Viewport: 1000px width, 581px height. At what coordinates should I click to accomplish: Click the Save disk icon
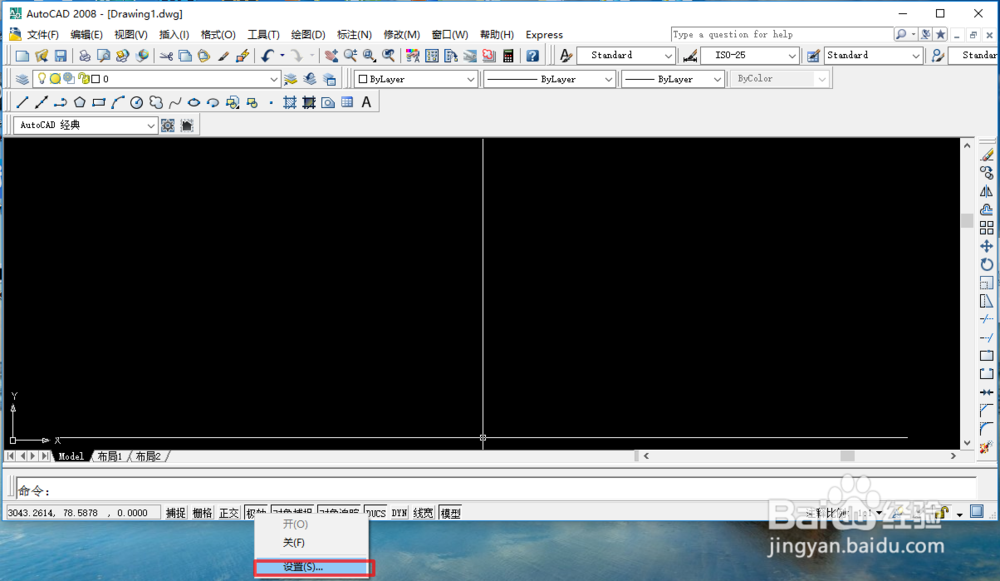[x=61, y=55]
